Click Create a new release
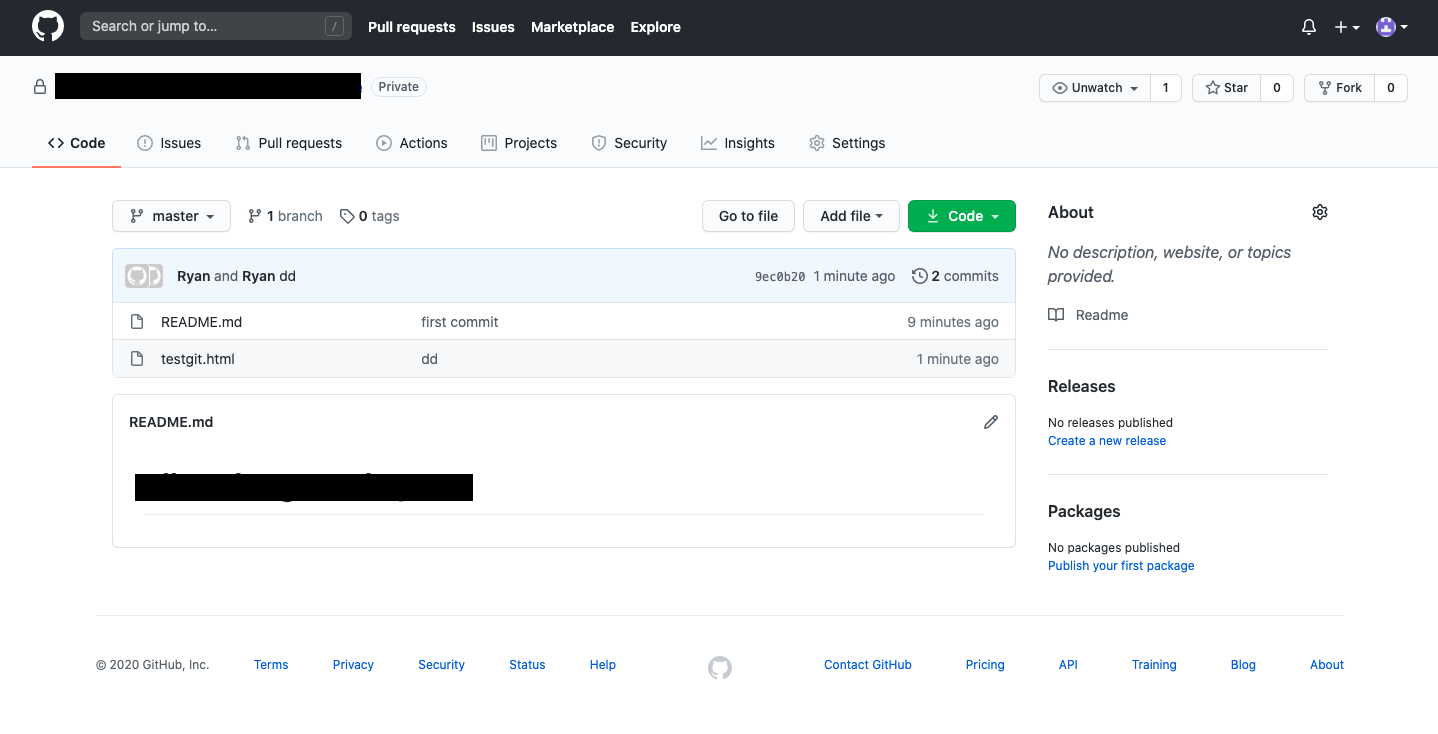Image resolution: width=1438 pixels, height=734 pixels. pos(1107,441)
